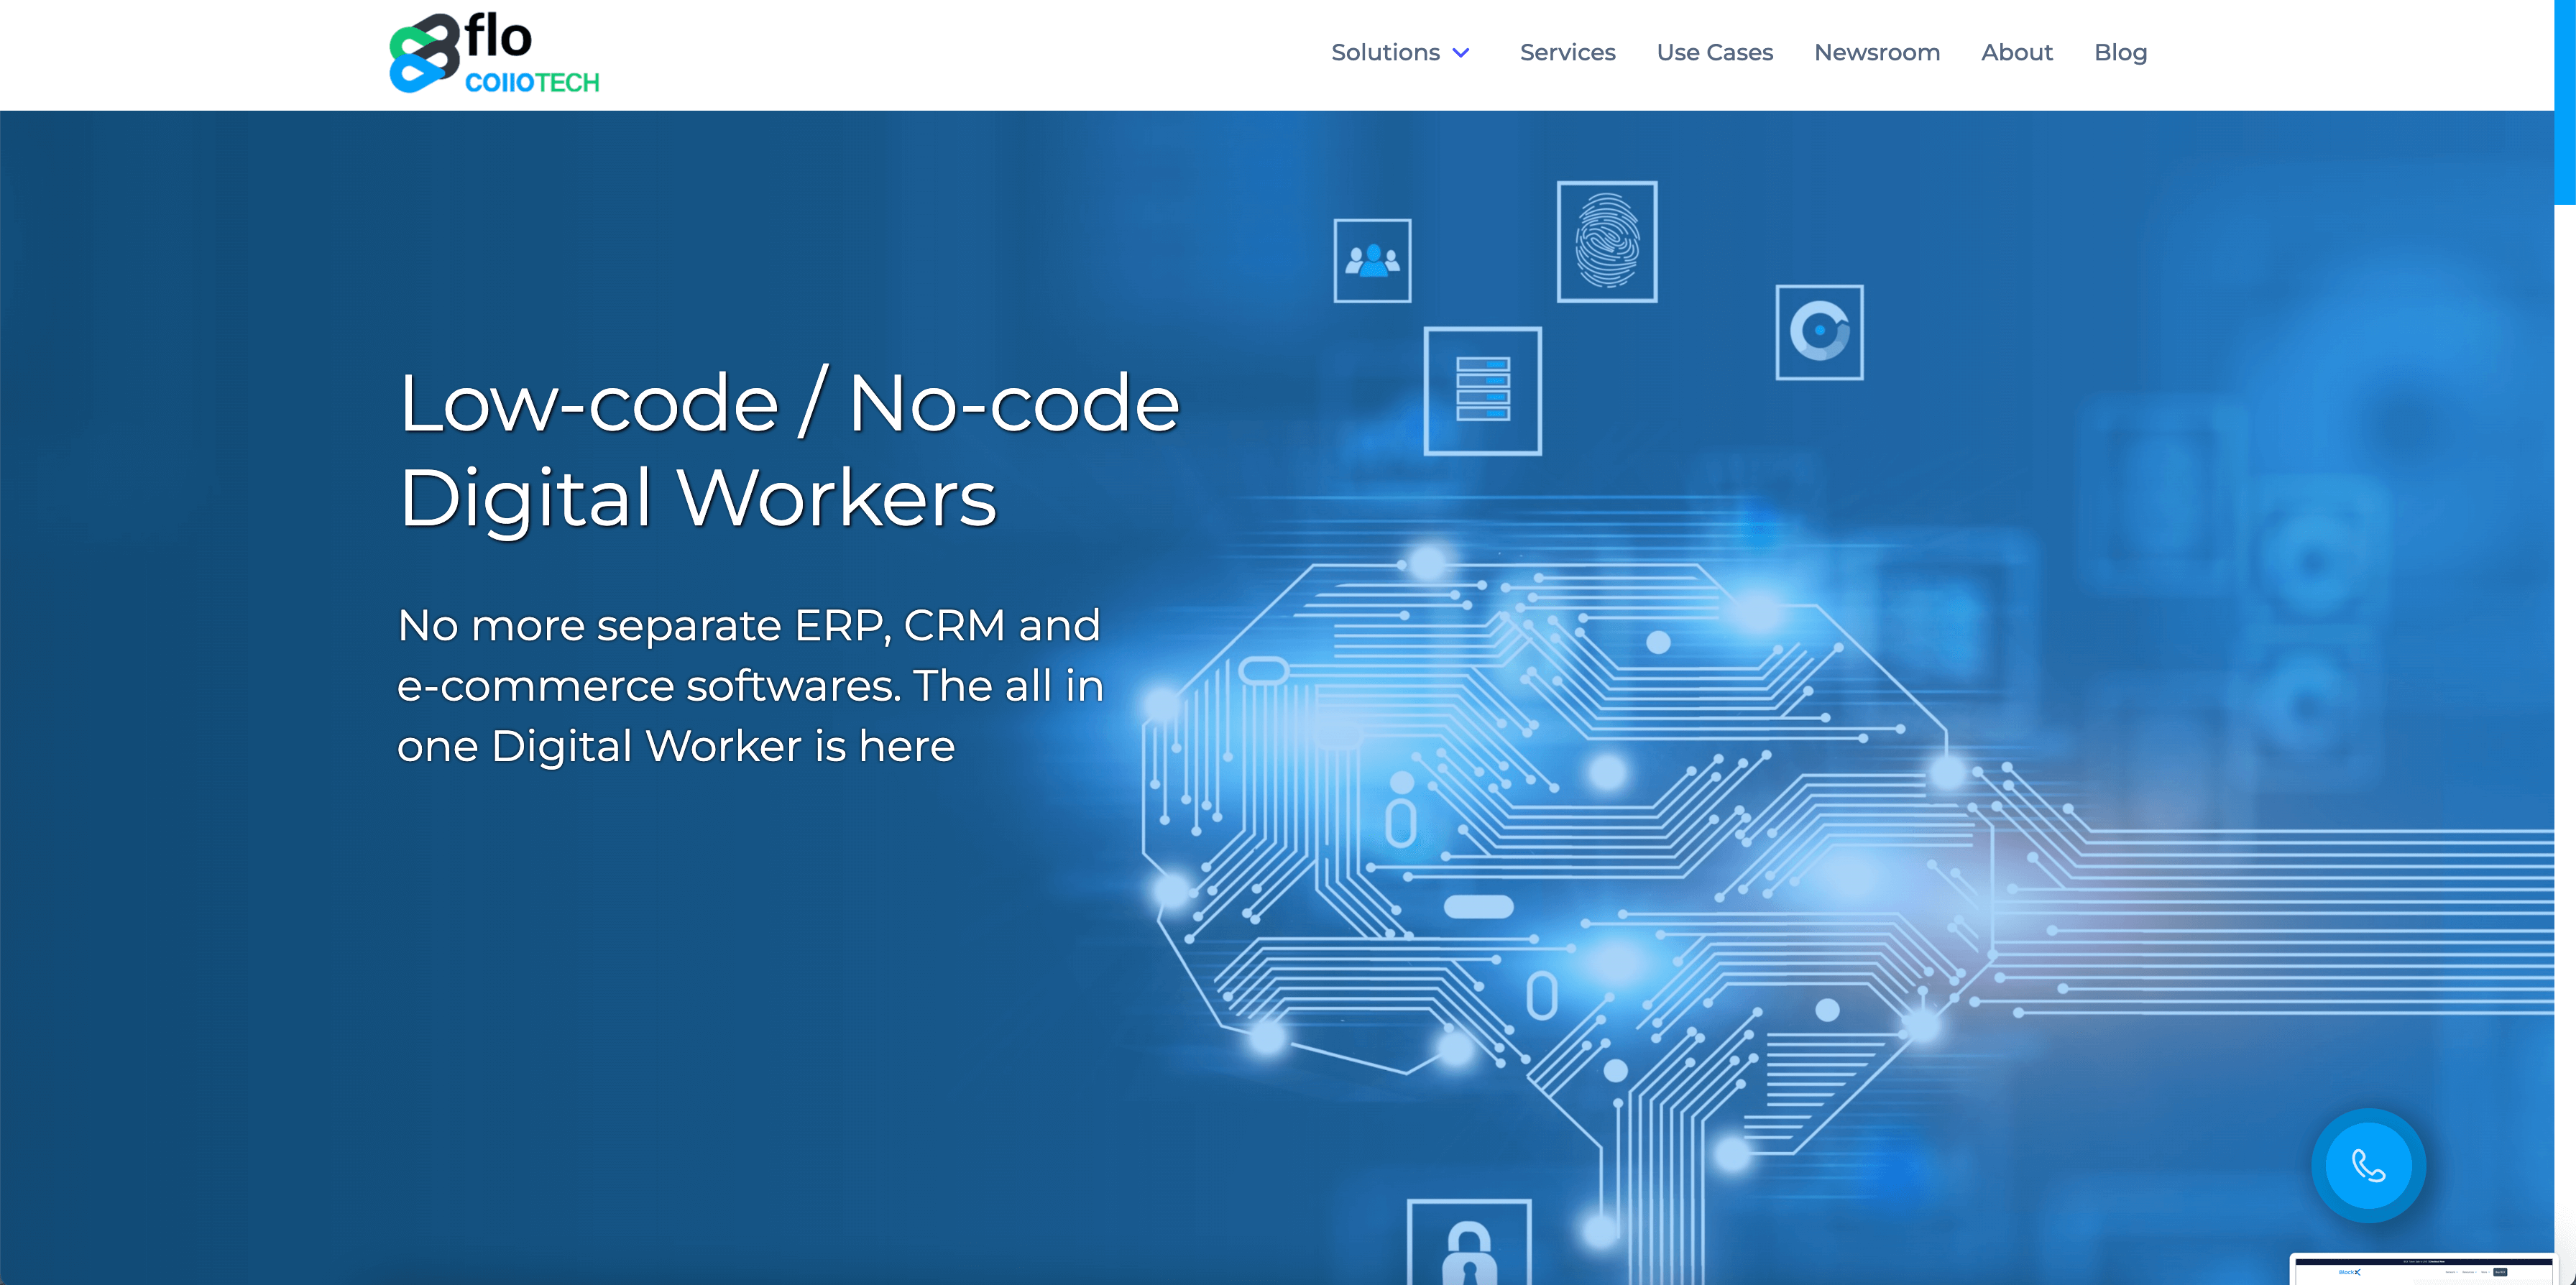Open the About page

pyautogui.click(x=2017, y=52)
